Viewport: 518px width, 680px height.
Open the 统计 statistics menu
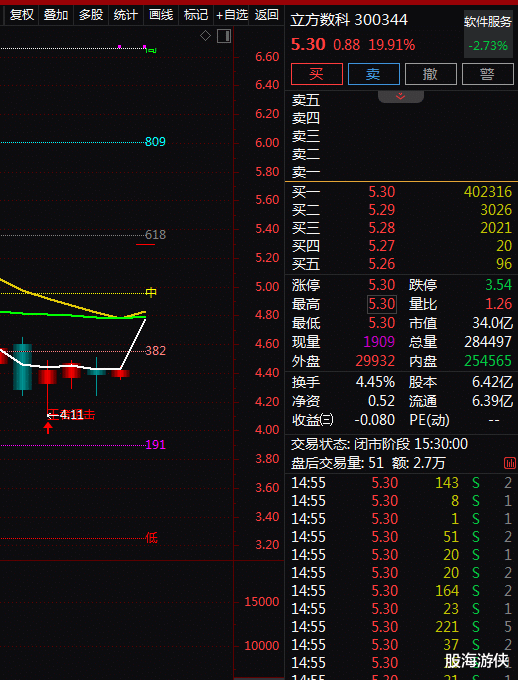[x=126, y=15]
